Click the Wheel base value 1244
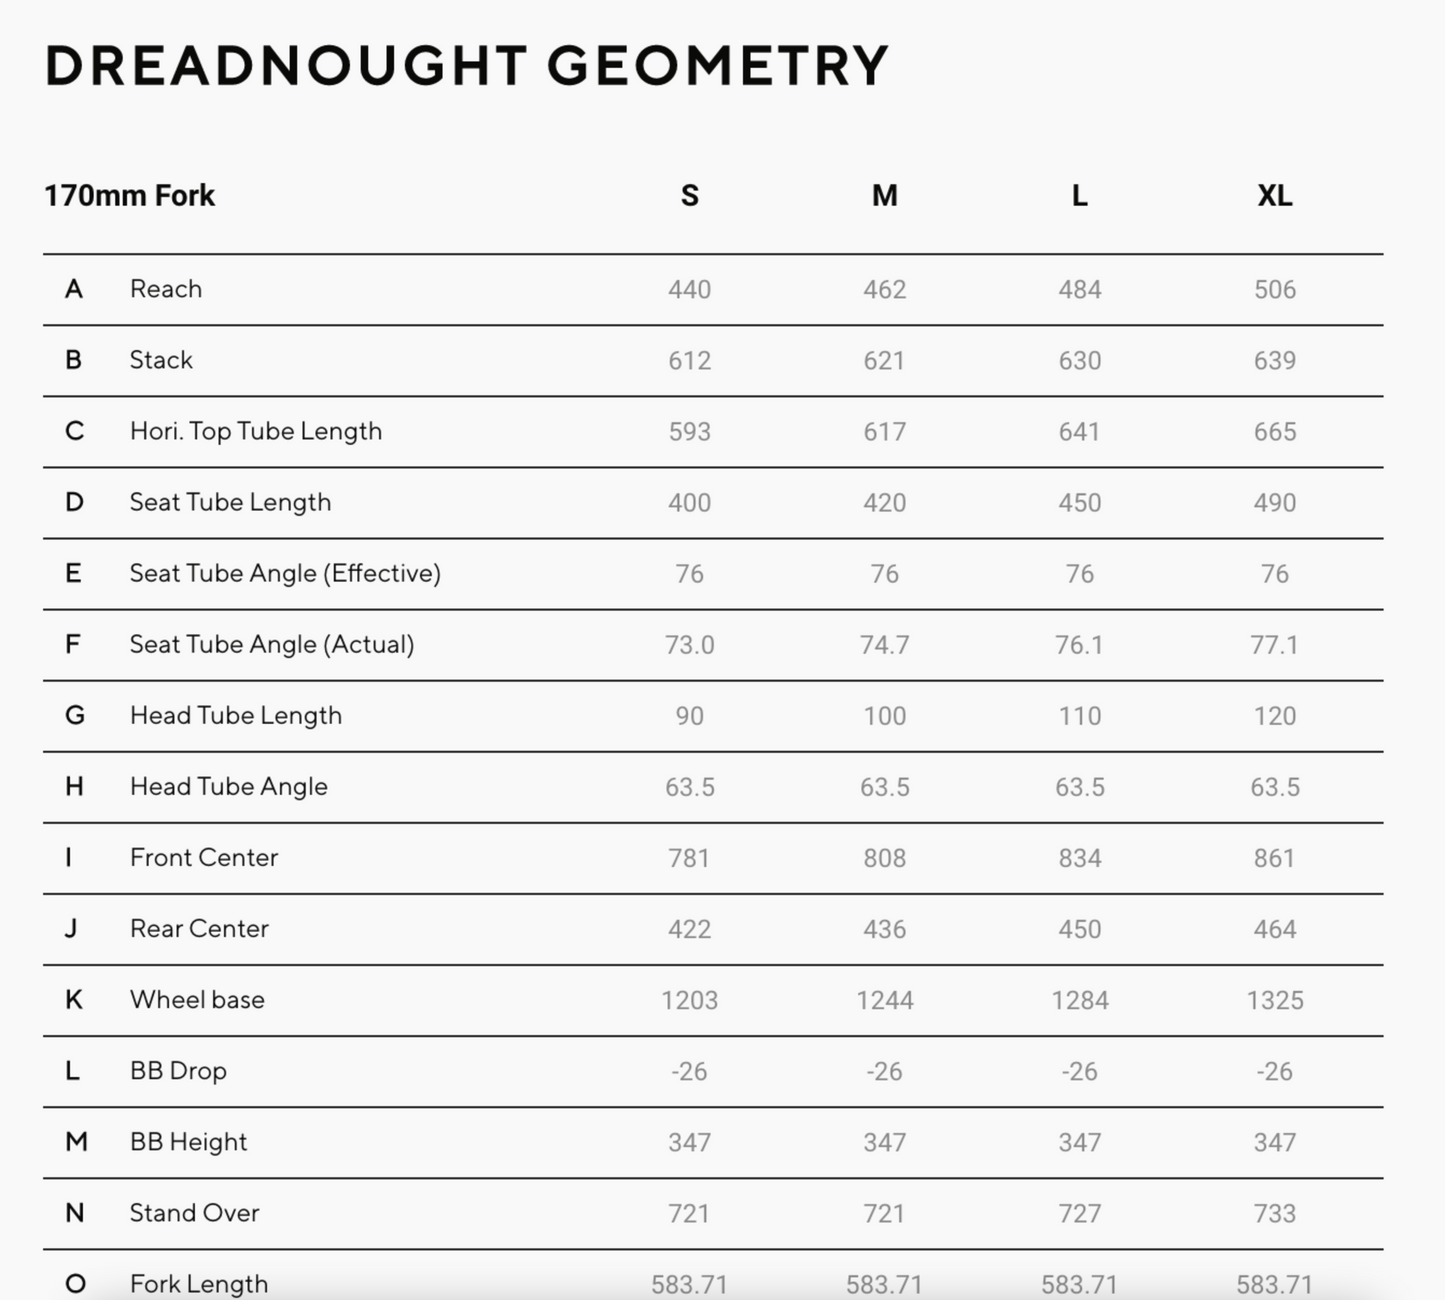The width and height of the screenshot is (1445, 1300). point(884,1000)
